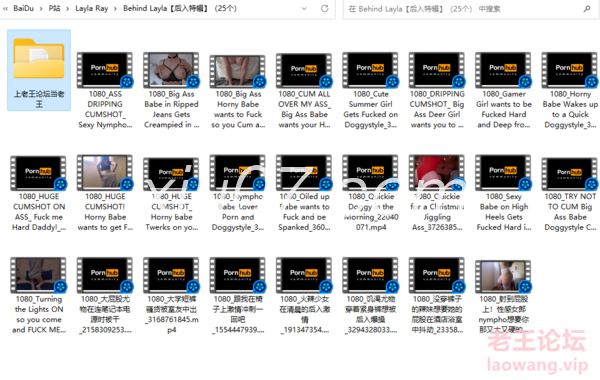Open the address bar history dropdown
This screenshot has width=600, height=380.
pos(304,8)
